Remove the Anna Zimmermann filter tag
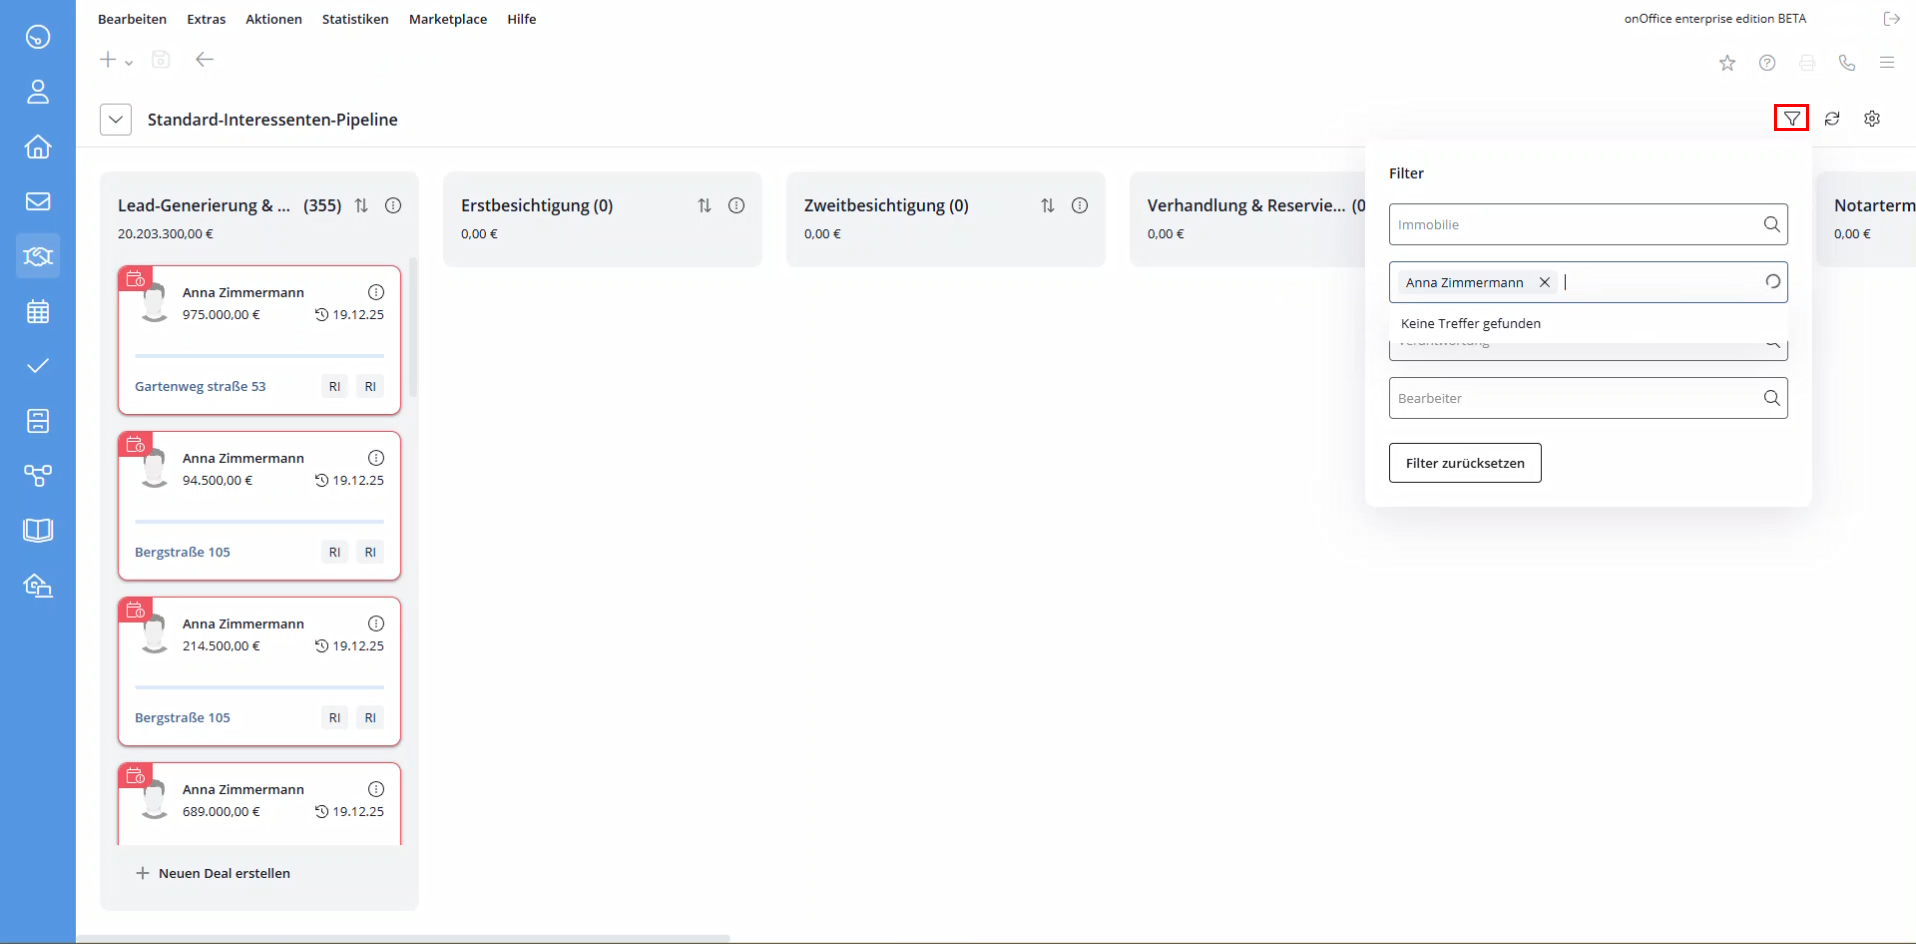 [1544, 283]
